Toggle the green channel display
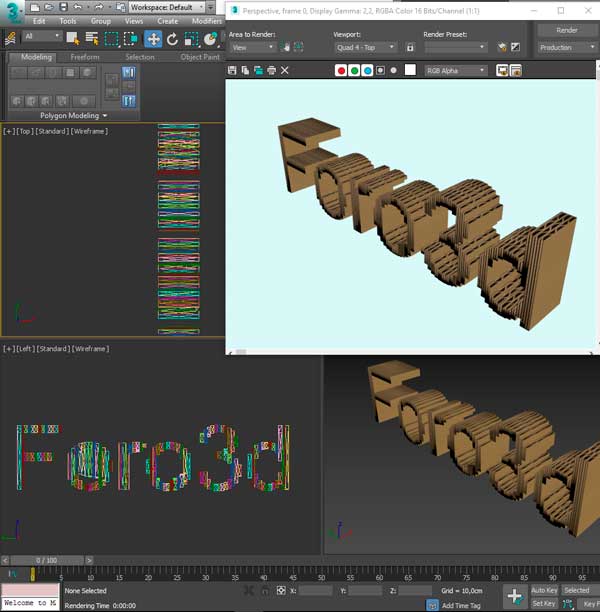Image resolution: width=600 pixels, height=612 pixels. pos(354,71)
